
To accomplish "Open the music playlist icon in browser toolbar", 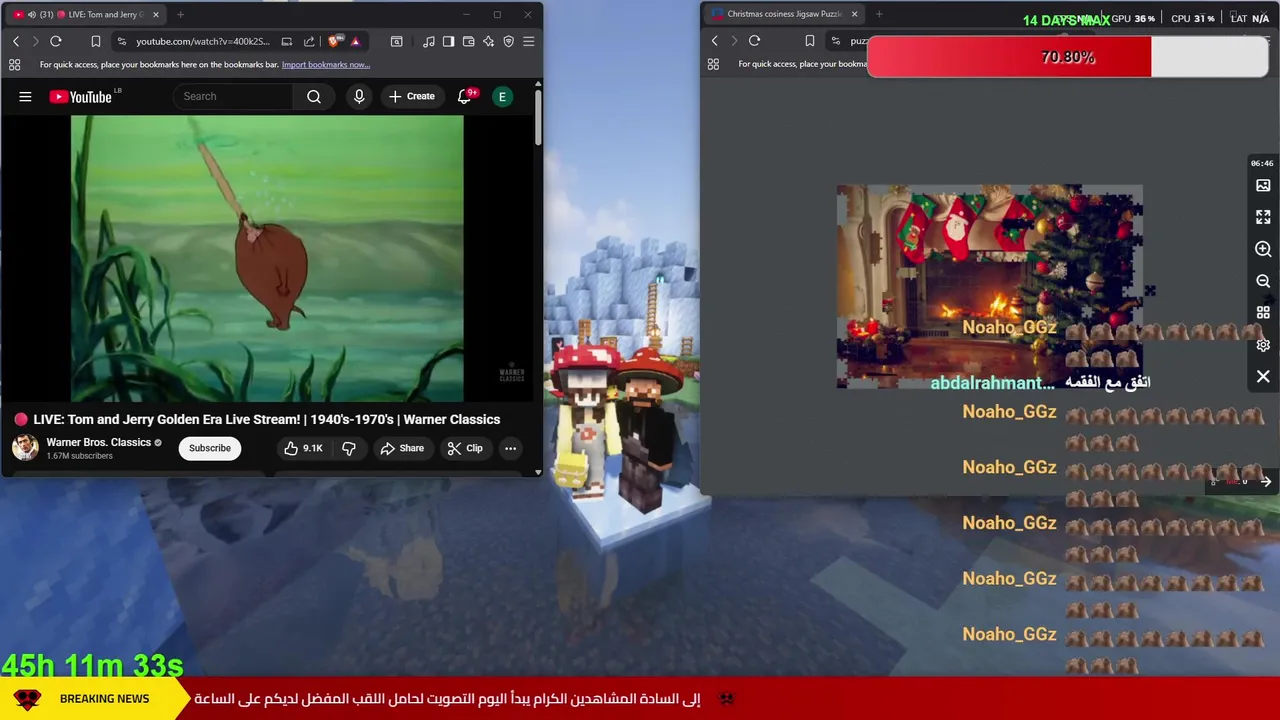I will [429, 41].
